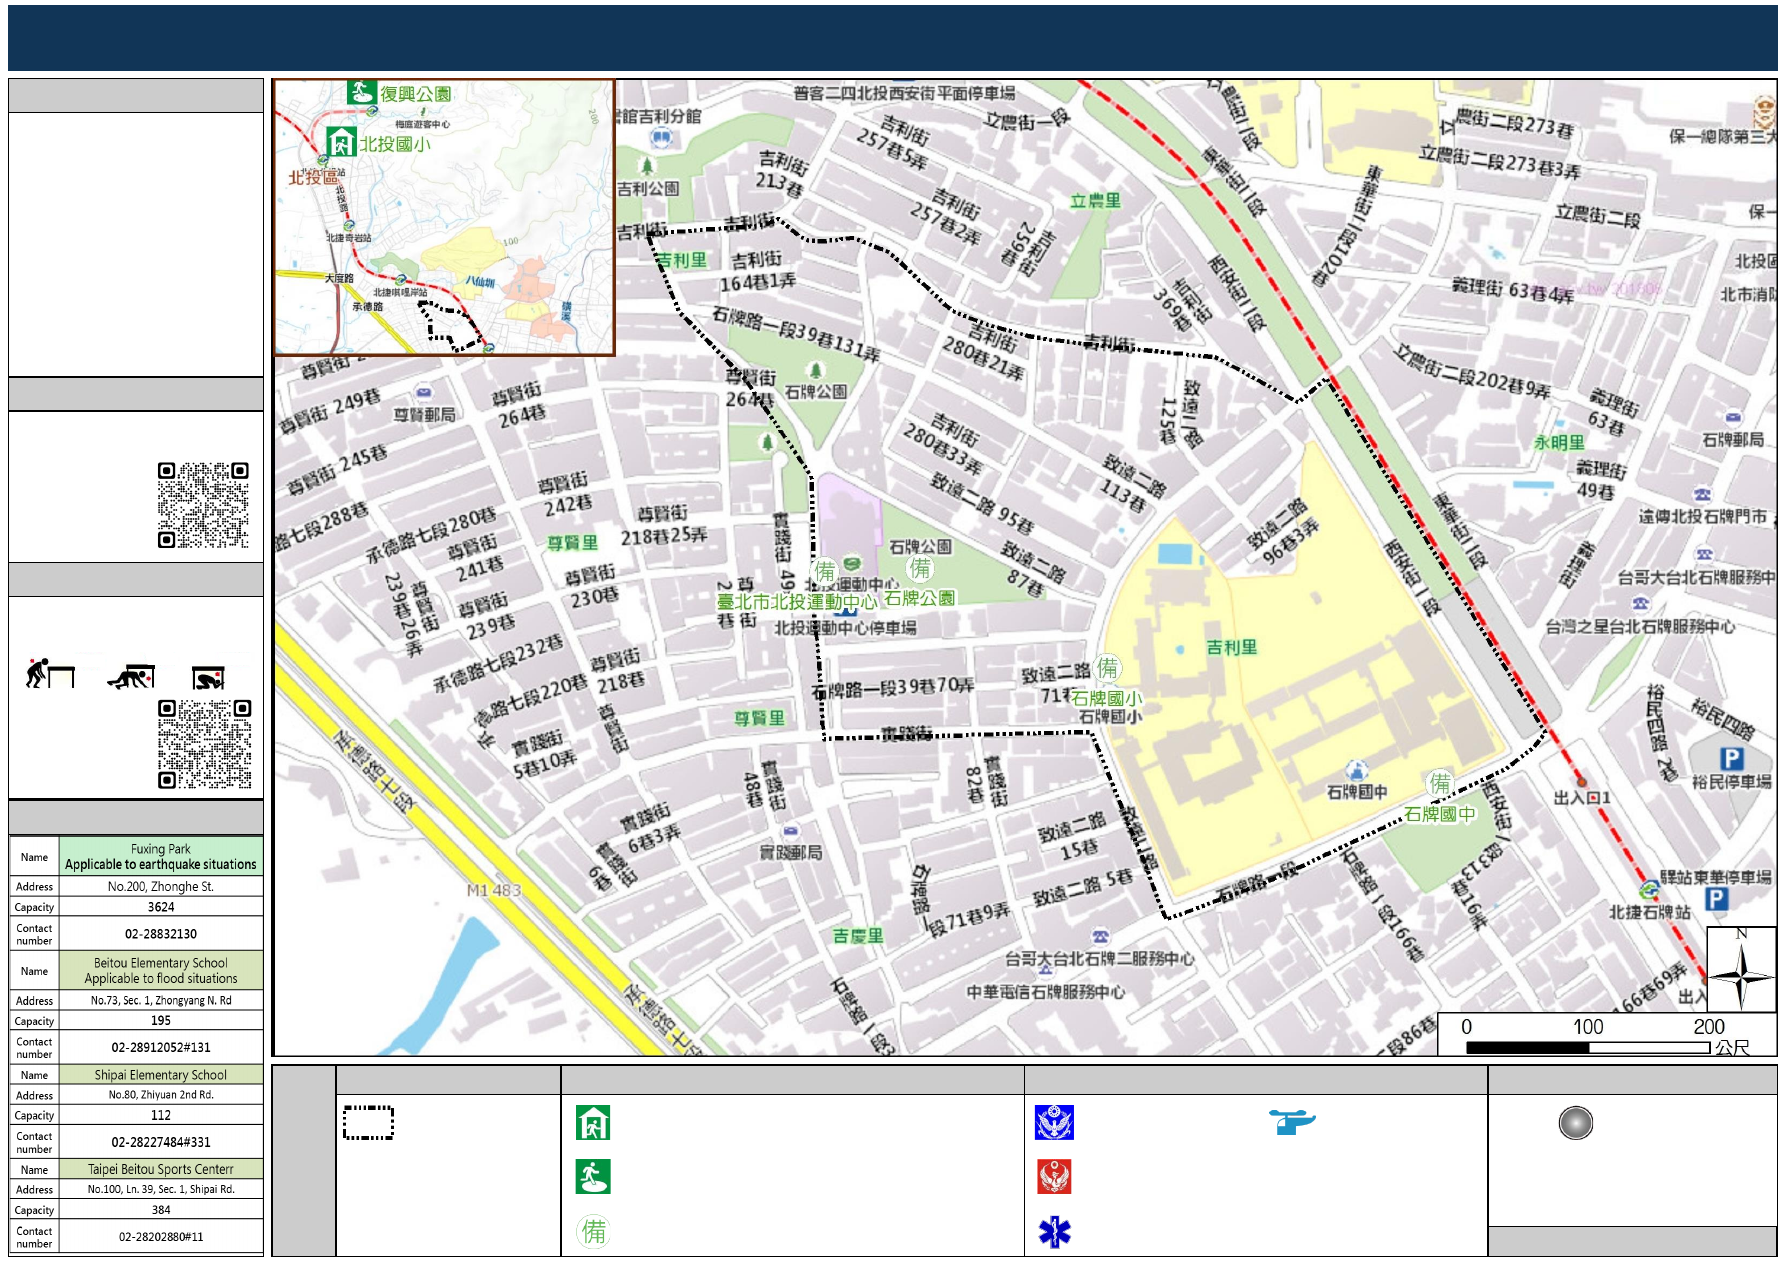Click the 'drop' crouching person pictogram
1786x1263 pixels.
point(50,674)
